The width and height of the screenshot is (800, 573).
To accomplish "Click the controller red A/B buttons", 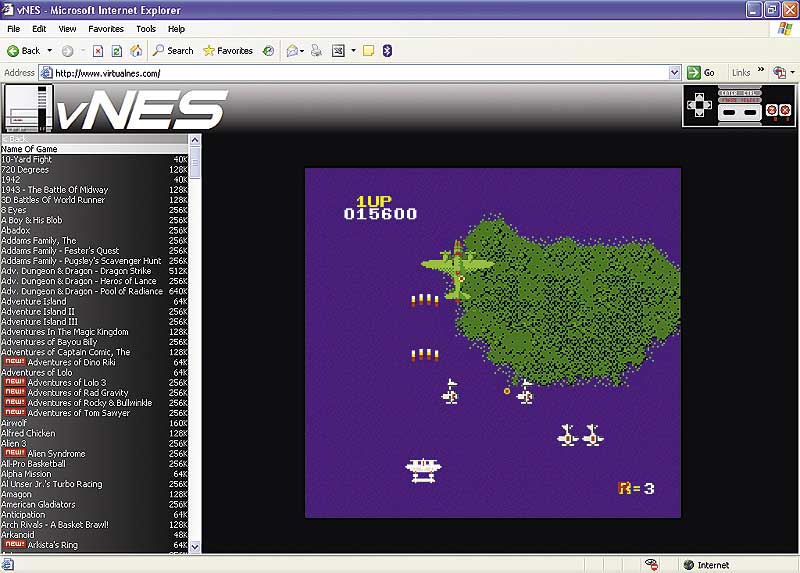I will [779, 110].
